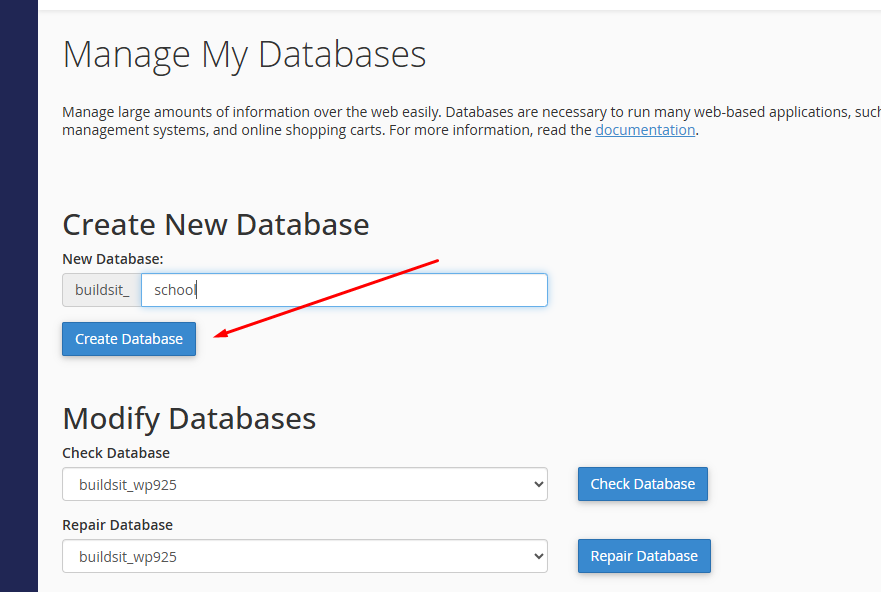Click the Repair Database button

pos(644,556)
